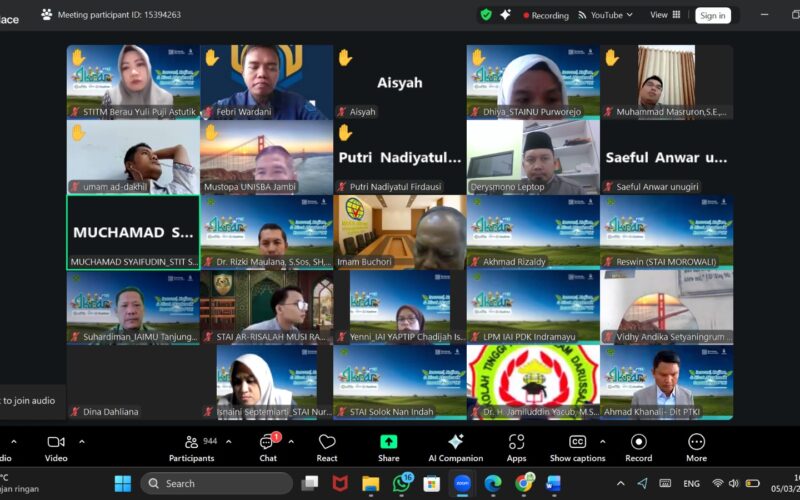The width and height of the screenshot is (800, 500).
Task: Click the green encryption shield icon
Action: [486, 15]
